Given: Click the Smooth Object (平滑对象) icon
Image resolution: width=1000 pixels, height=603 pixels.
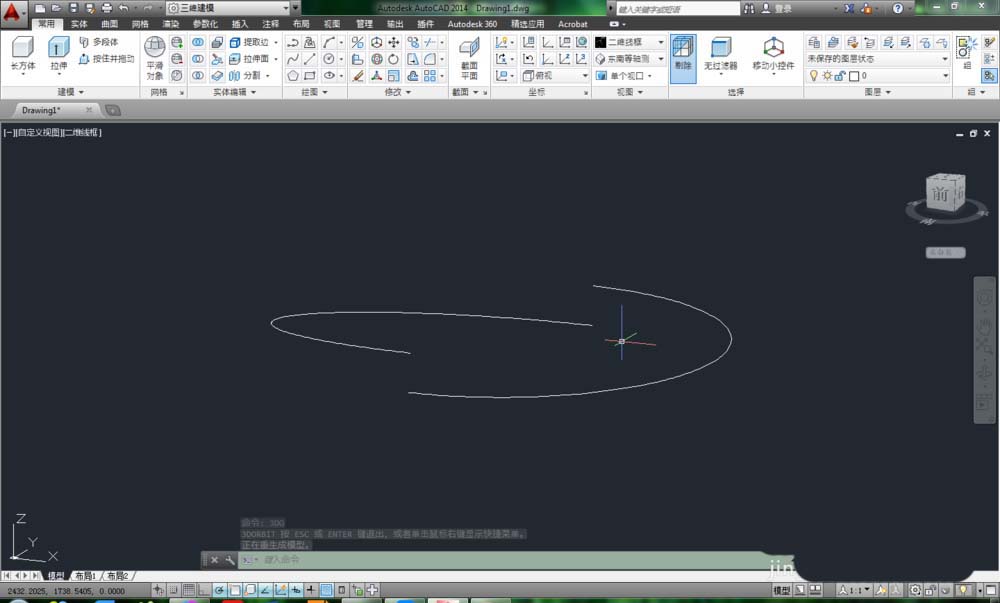Looking at the screenshot, I should pyautogui.click(x=155, y=55).
